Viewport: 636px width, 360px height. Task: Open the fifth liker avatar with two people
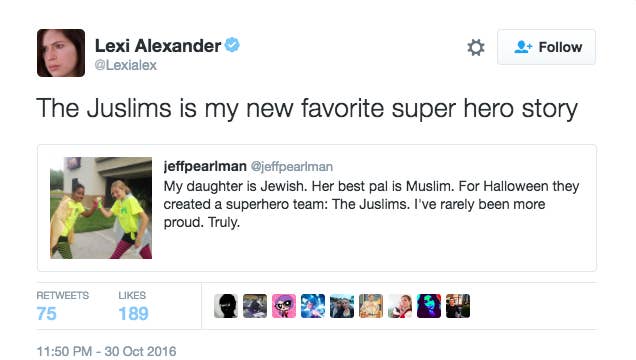tap(342, 306)
